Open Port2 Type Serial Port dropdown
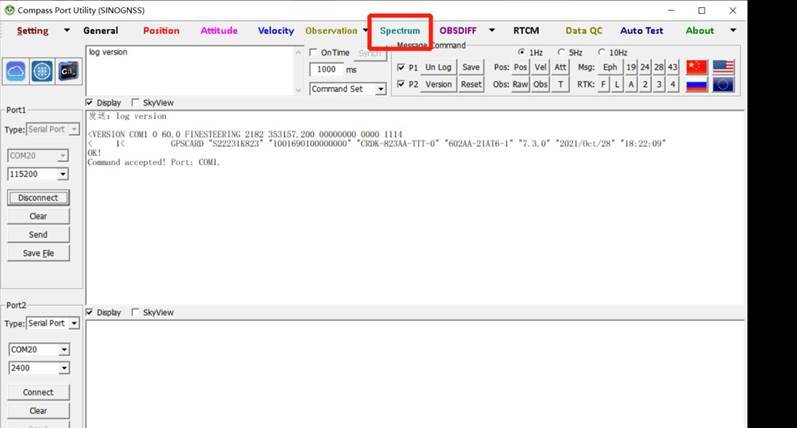The width and height of the screenshot is (797, 428). point(74,323)
